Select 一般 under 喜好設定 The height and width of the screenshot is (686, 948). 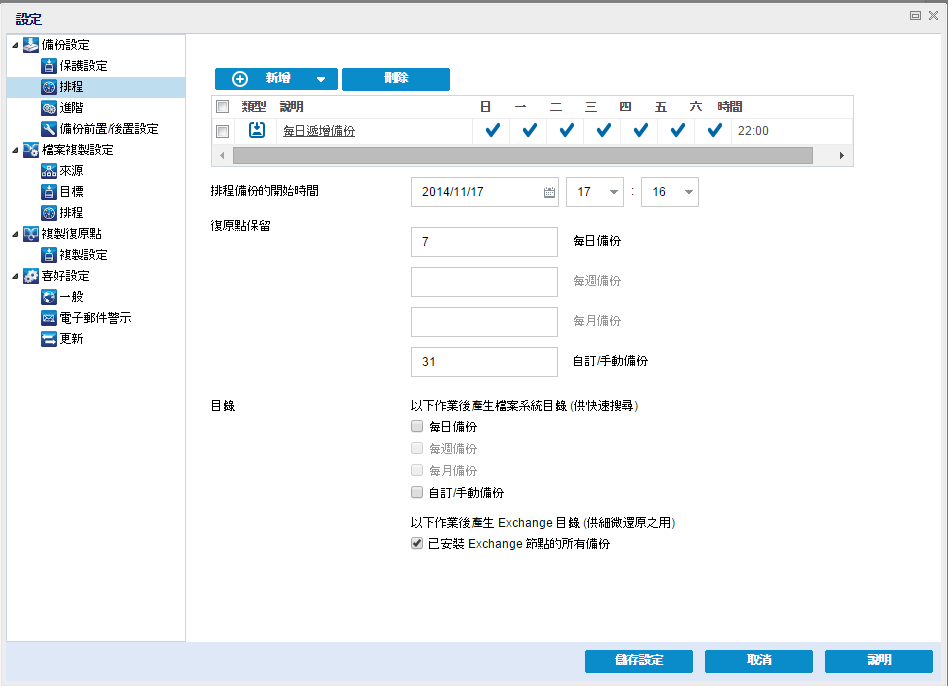point(71,297)
